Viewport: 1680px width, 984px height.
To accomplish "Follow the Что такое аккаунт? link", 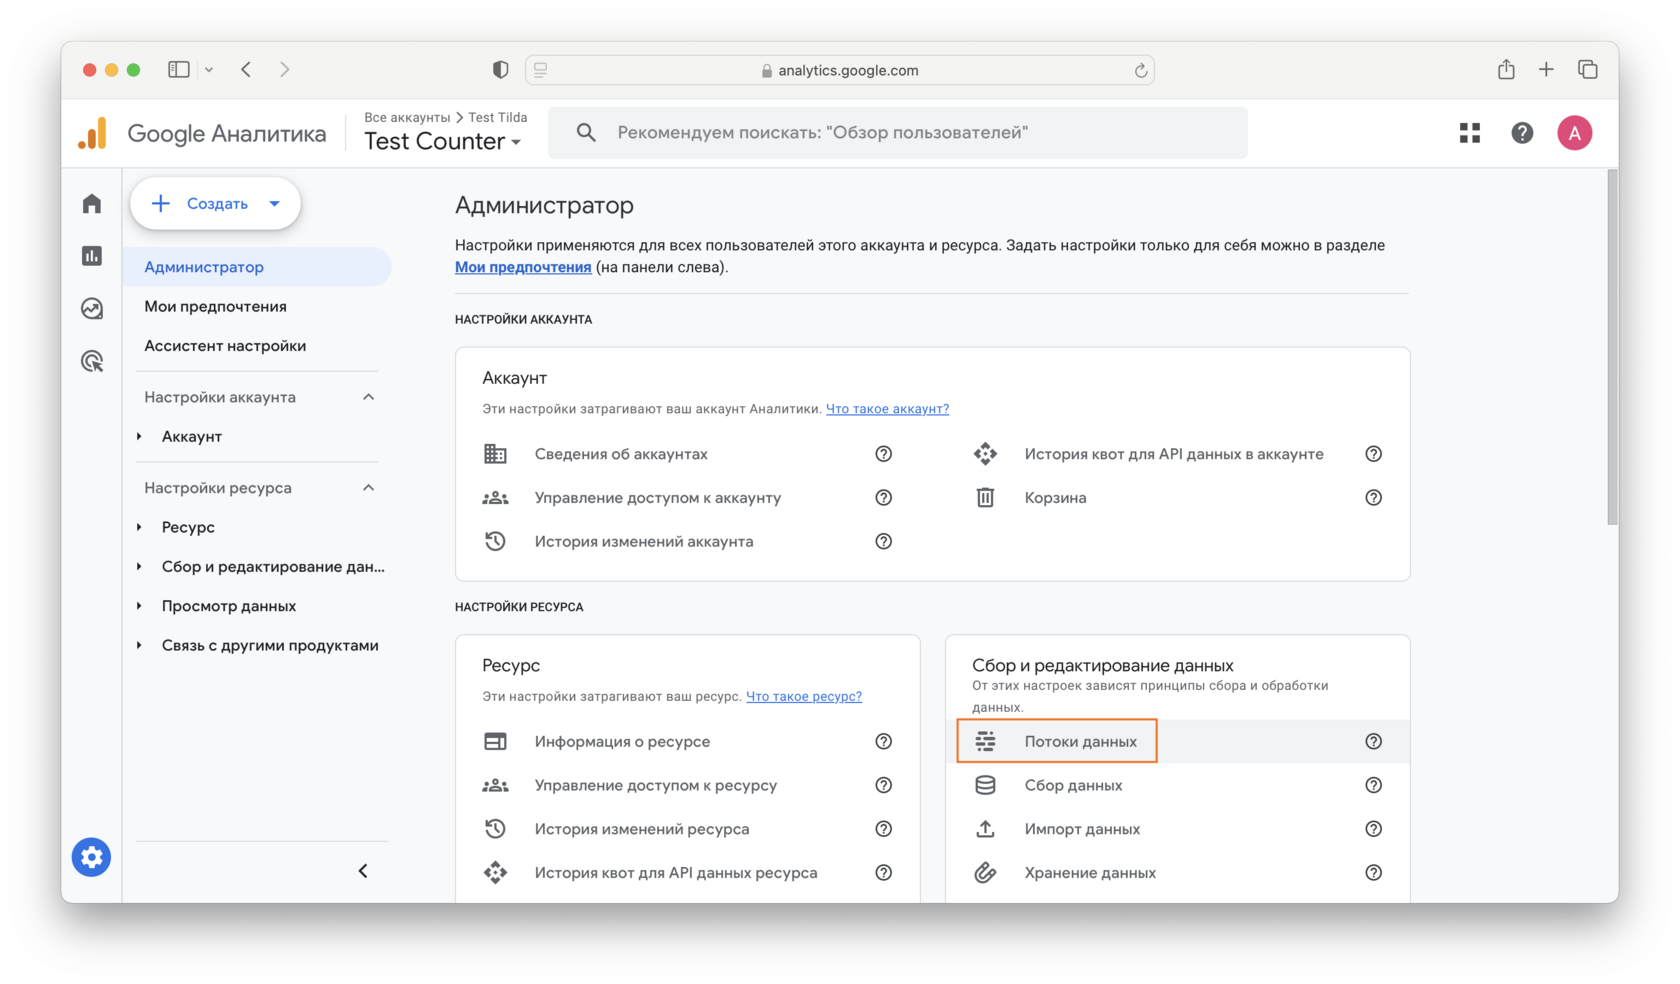I will [887, 409].
